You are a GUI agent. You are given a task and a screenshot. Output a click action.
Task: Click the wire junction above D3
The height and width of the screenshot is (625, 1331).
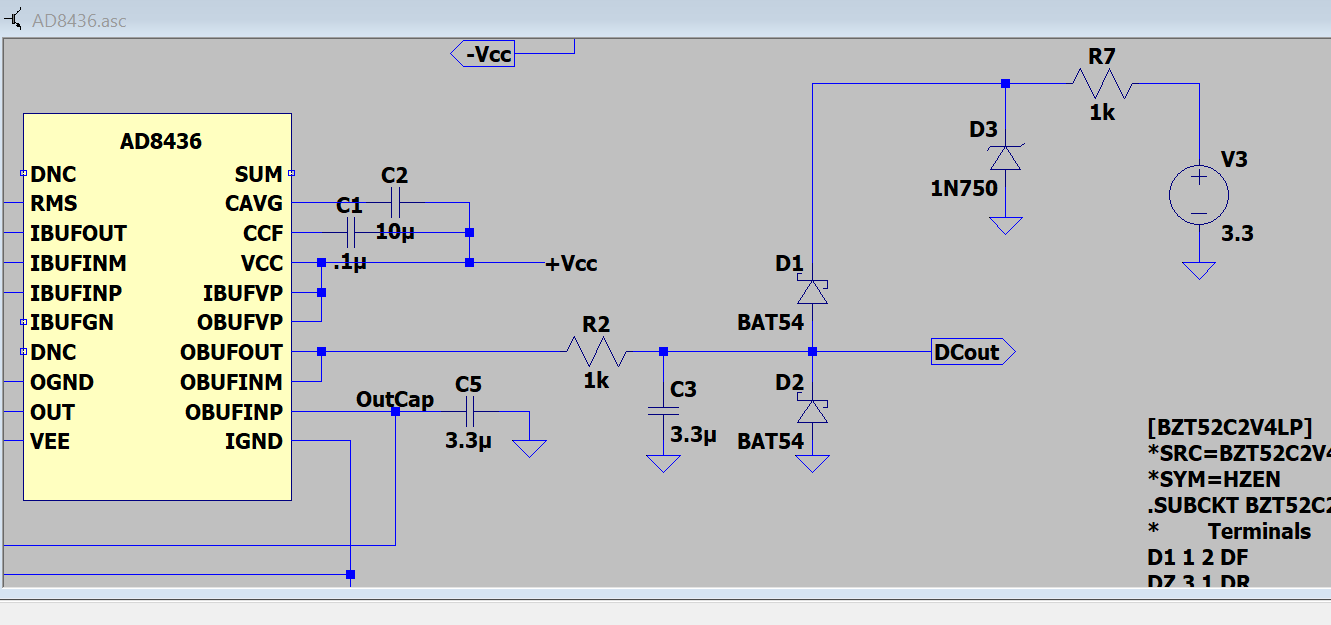point(1006,84)
